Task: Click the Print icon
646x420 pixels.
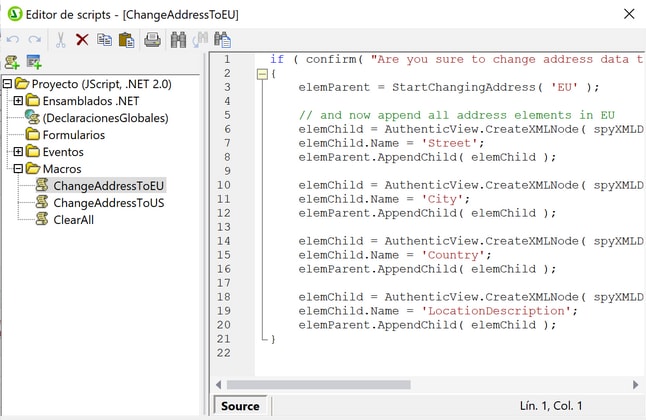Action: click(152, 40)
